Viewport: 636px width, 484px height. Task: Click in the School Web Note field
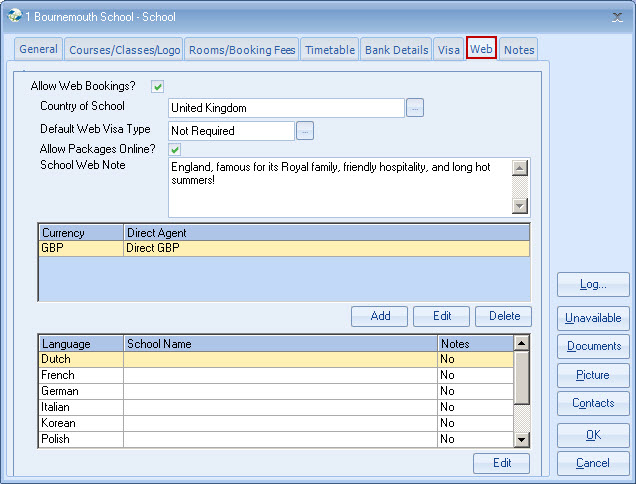click(x=338, y=186)
